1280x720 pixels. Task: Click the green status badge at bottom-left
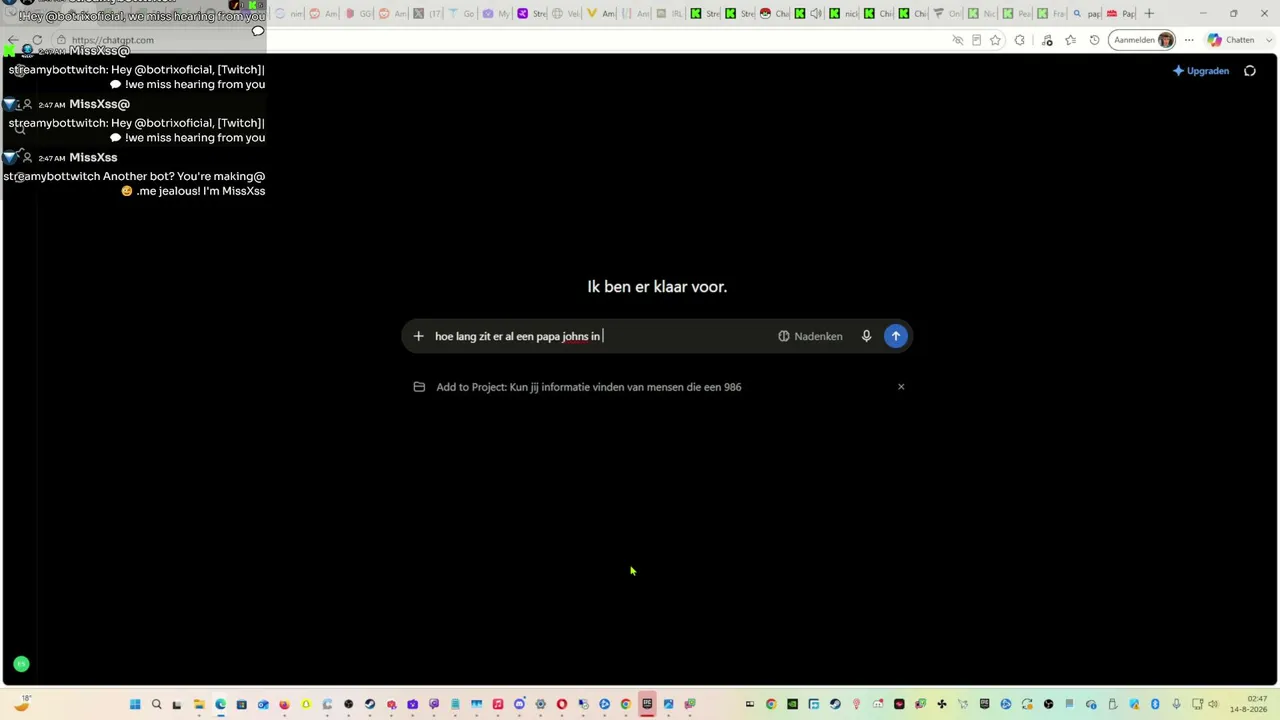tap(21, 664)
